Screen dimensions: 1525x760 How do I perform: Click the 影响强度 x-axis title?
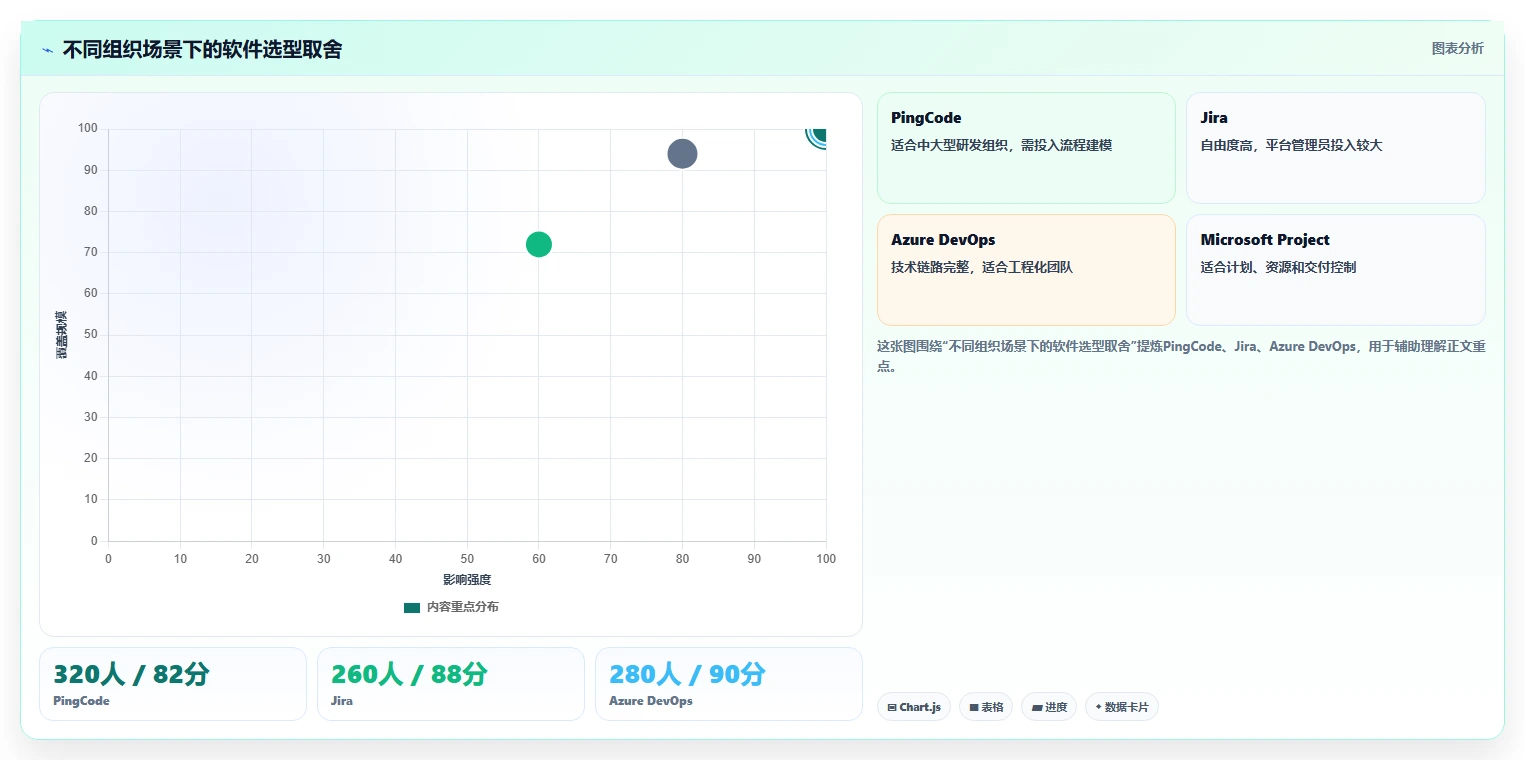tap(467, 580)
